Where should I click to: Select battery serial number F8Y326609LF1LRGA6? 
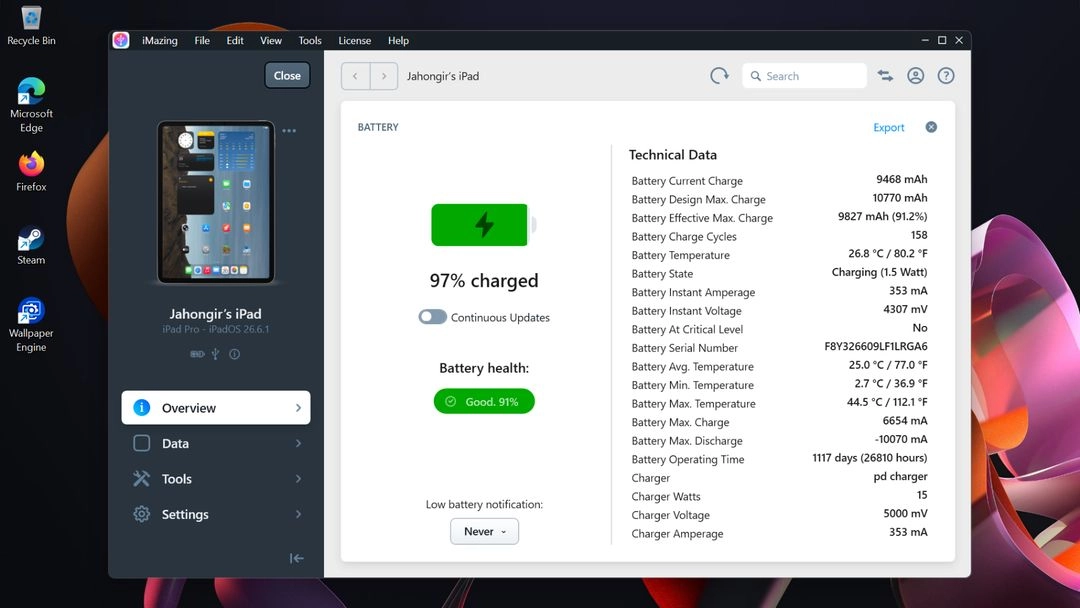tap(875, 346)
